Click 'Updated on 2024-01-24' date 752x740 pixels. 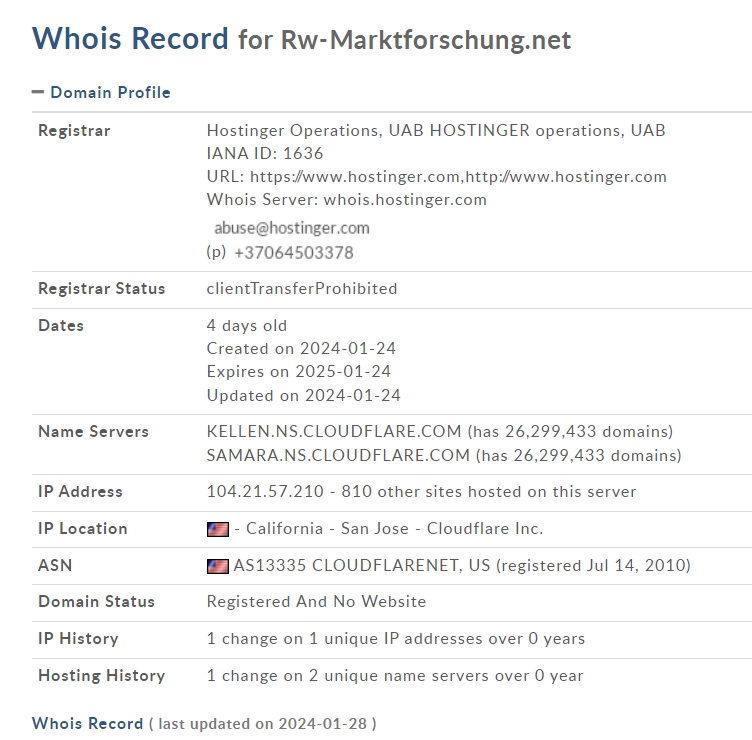tap(304, 395)
